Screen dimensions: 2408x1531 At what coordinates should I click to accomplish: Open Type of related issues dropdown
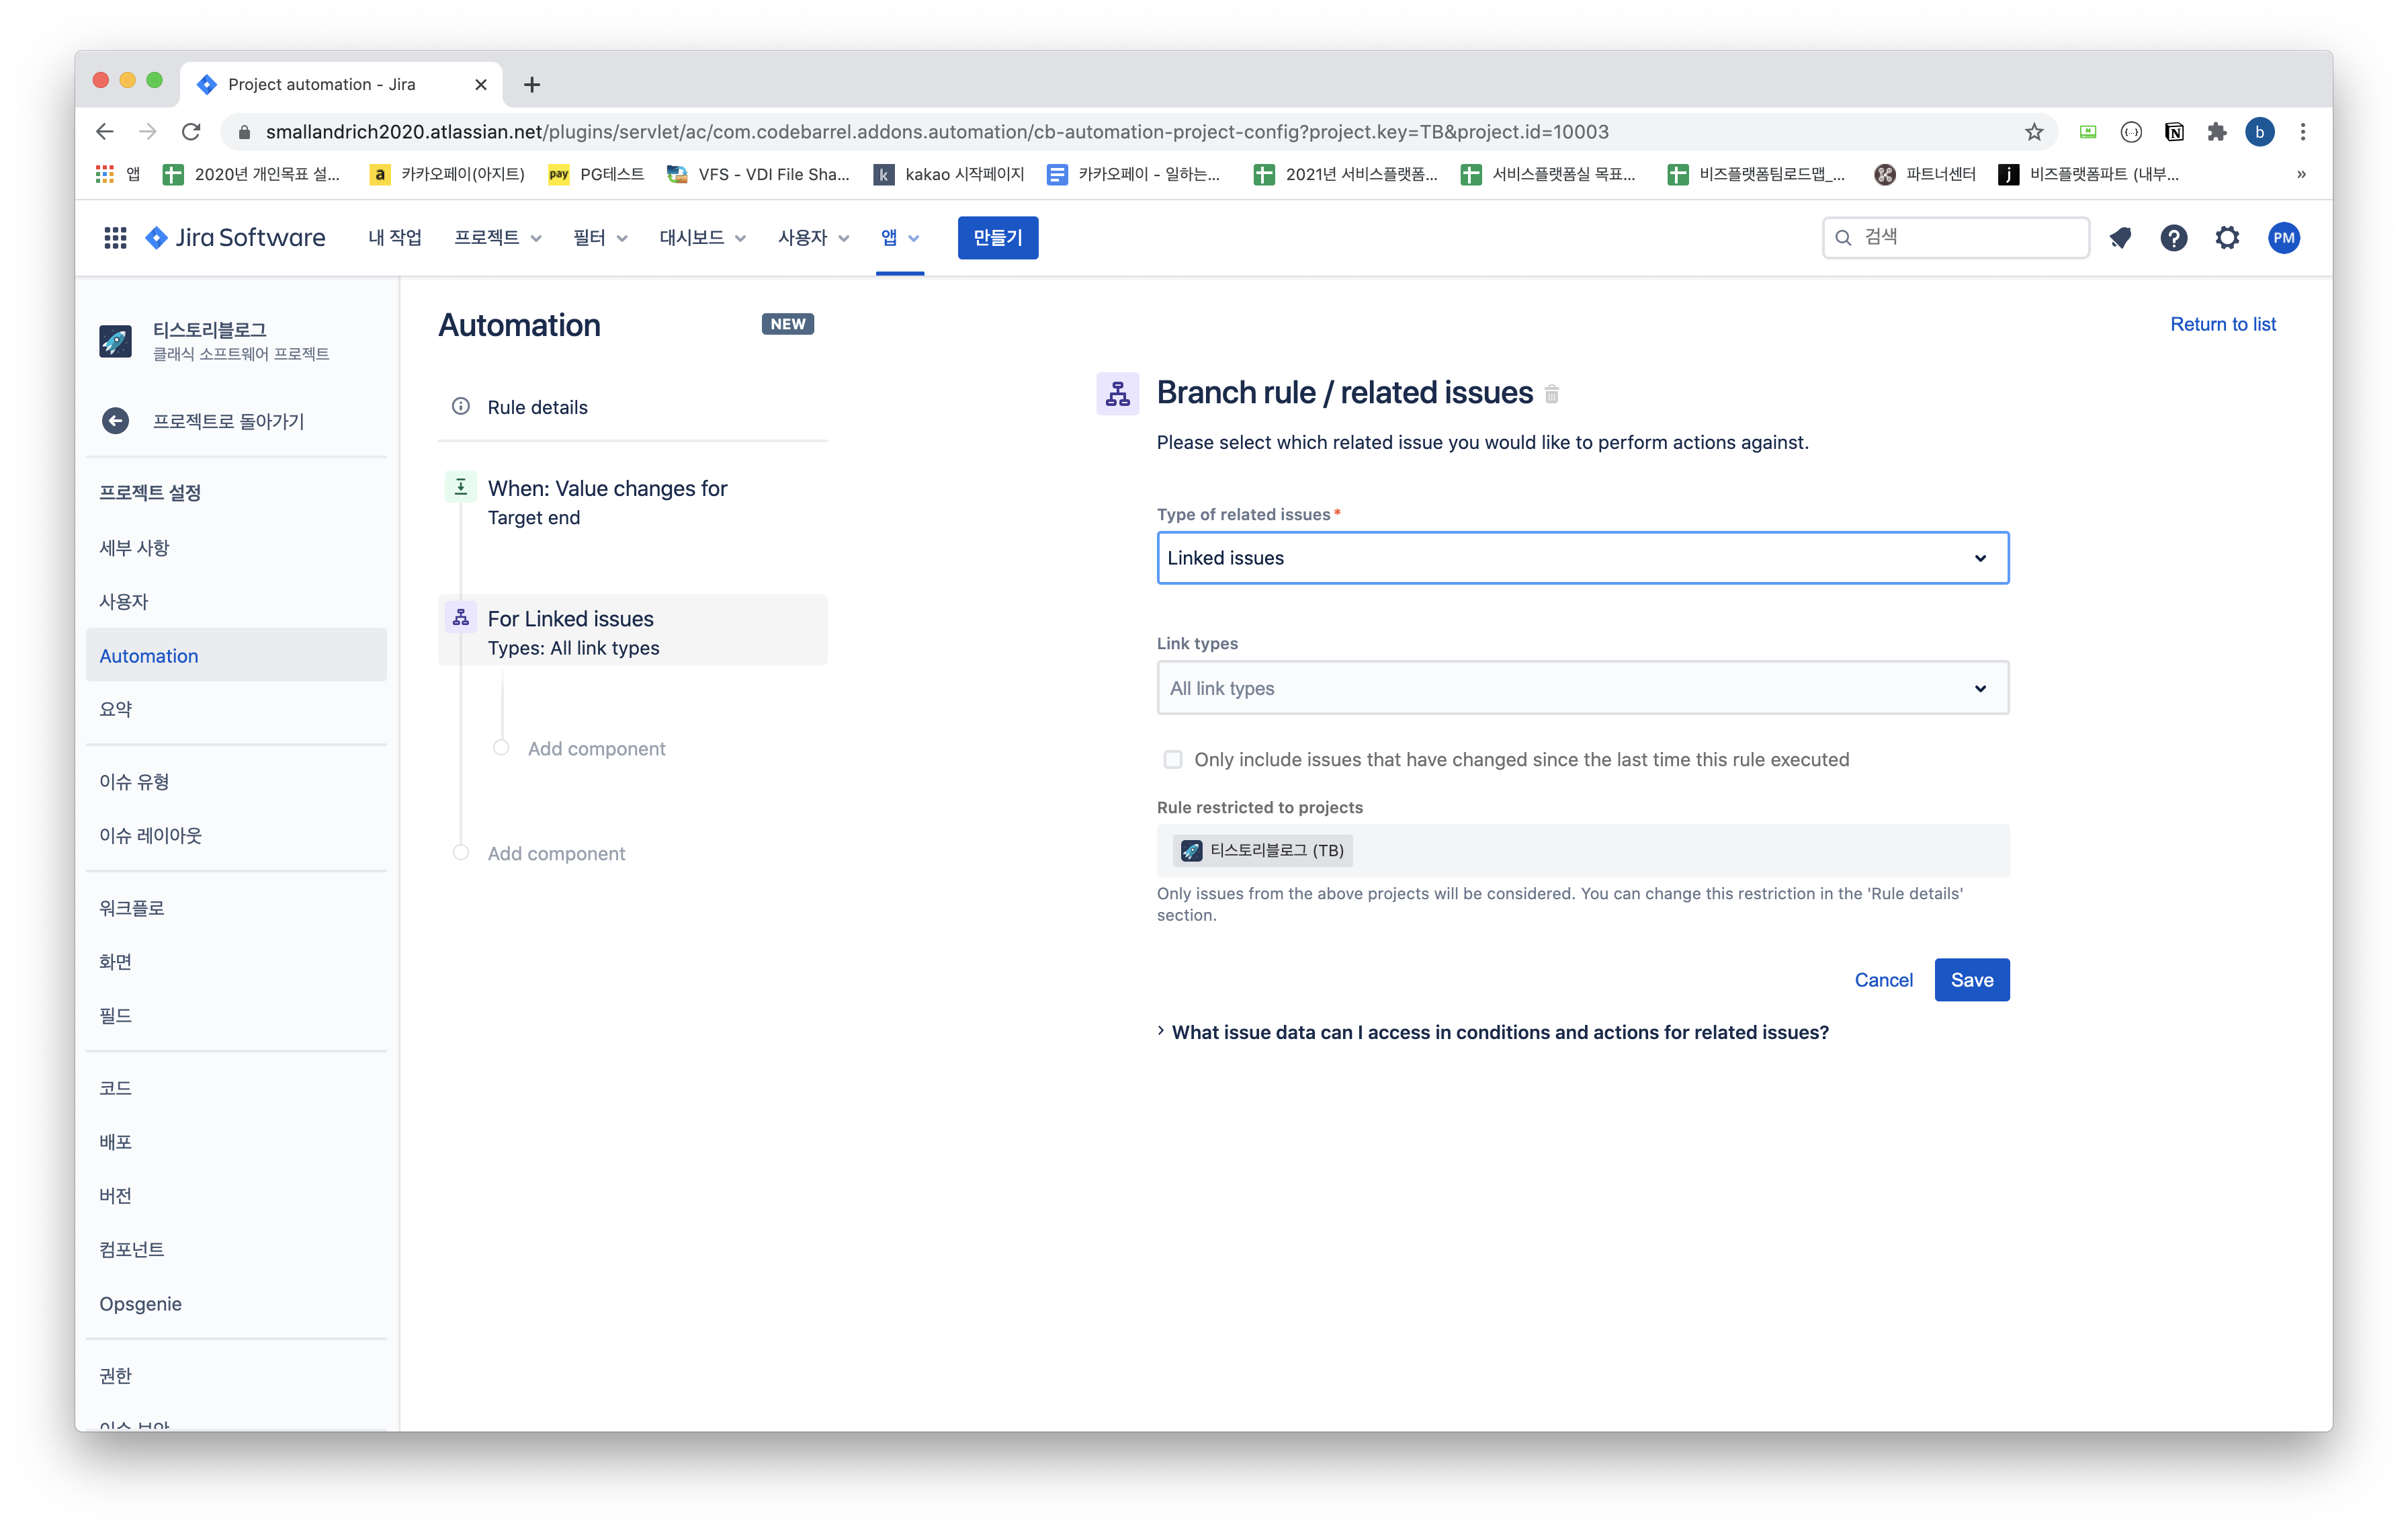coord(1582,558)
